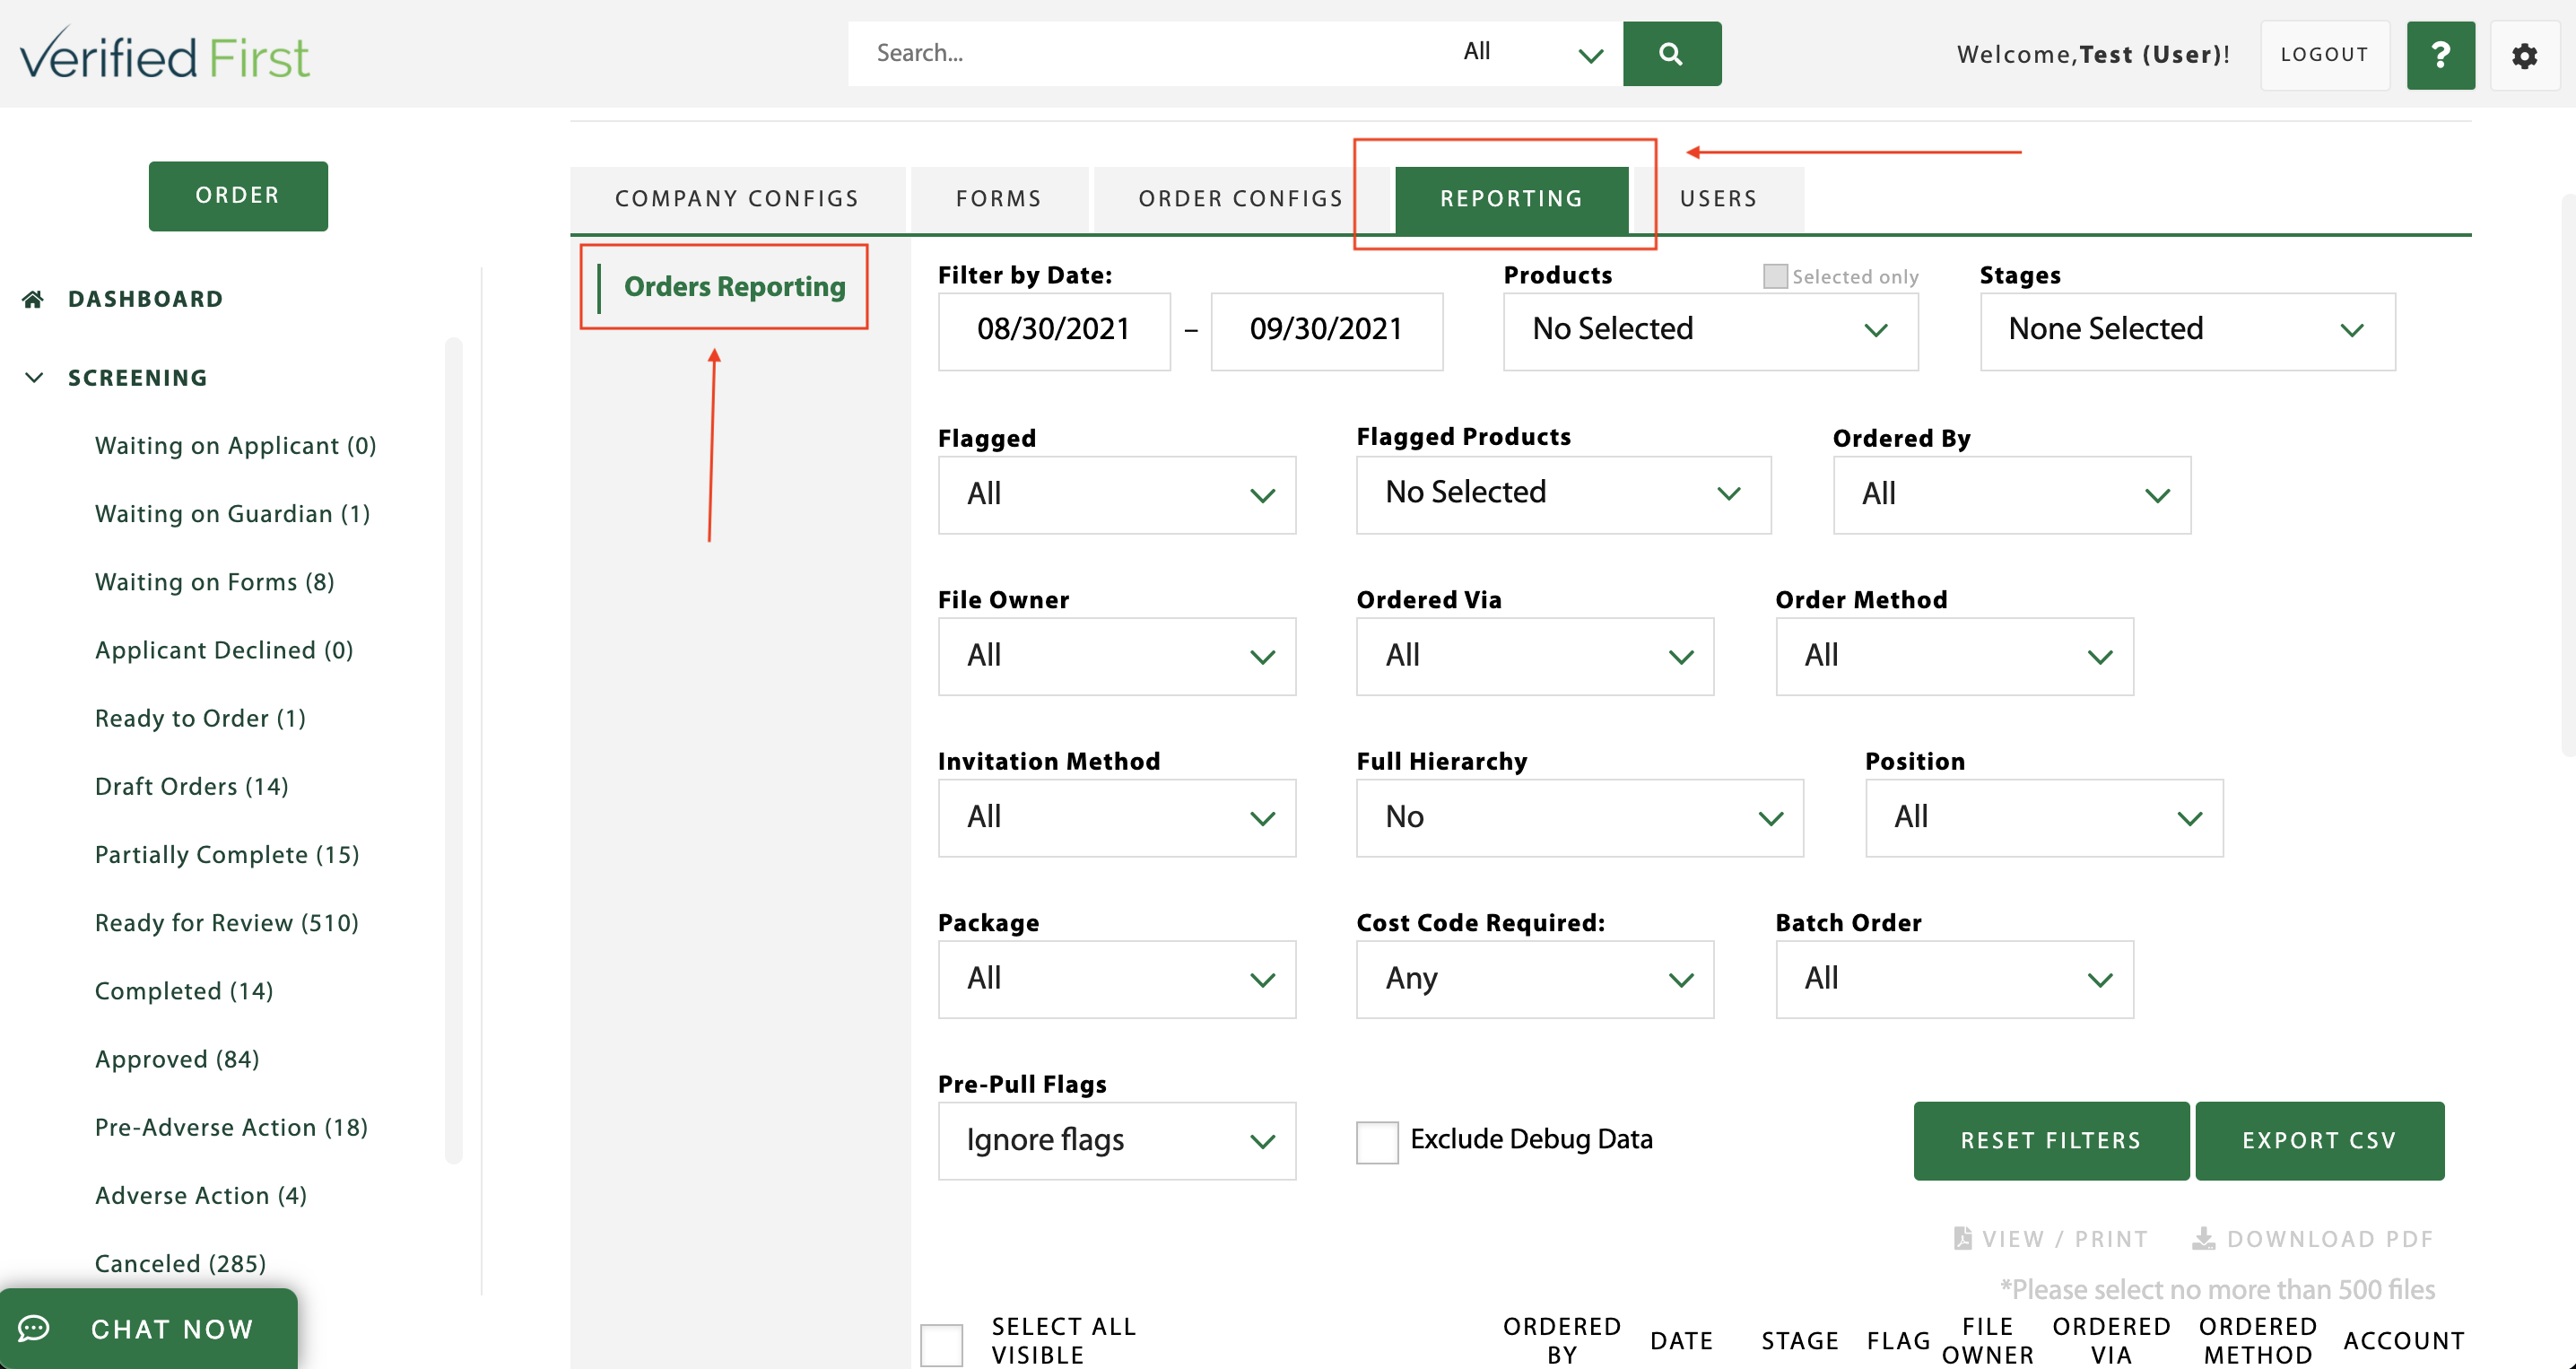Screen dimensions: 2576x1369
Task: Toggle the Products Selected only checkbox
Action: (x=1775, y=276)
